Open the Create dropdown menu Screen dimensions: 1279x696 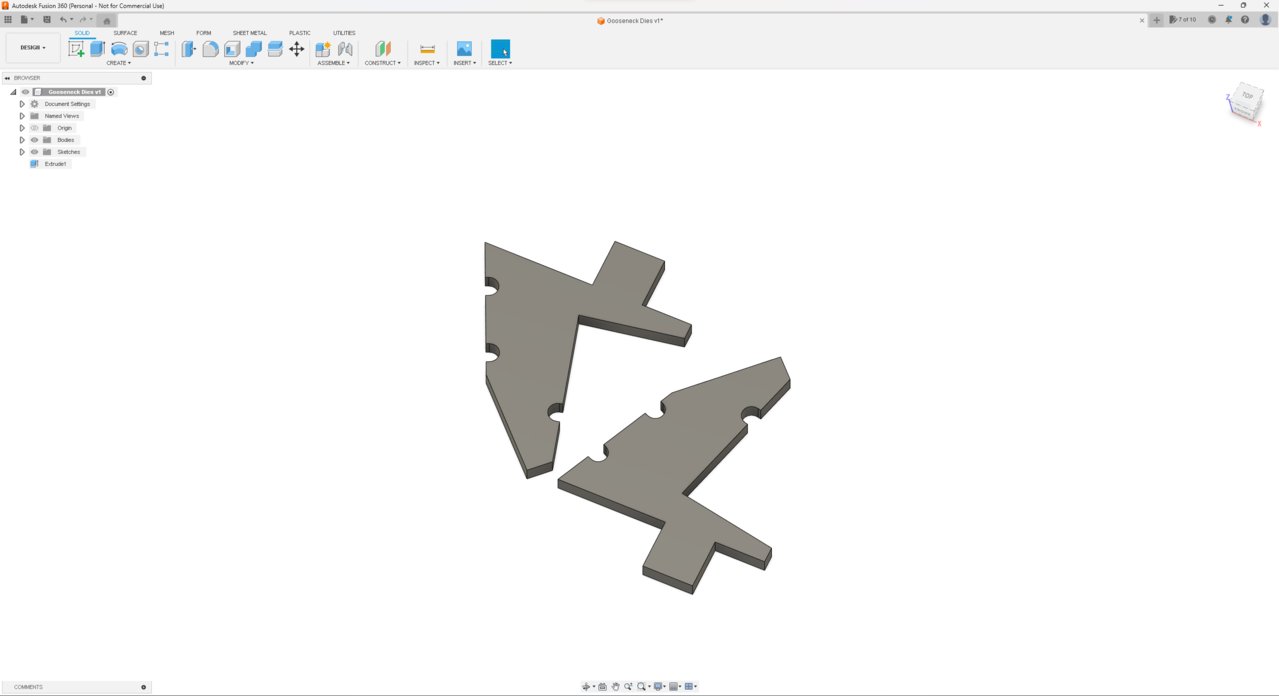[118, 63]
